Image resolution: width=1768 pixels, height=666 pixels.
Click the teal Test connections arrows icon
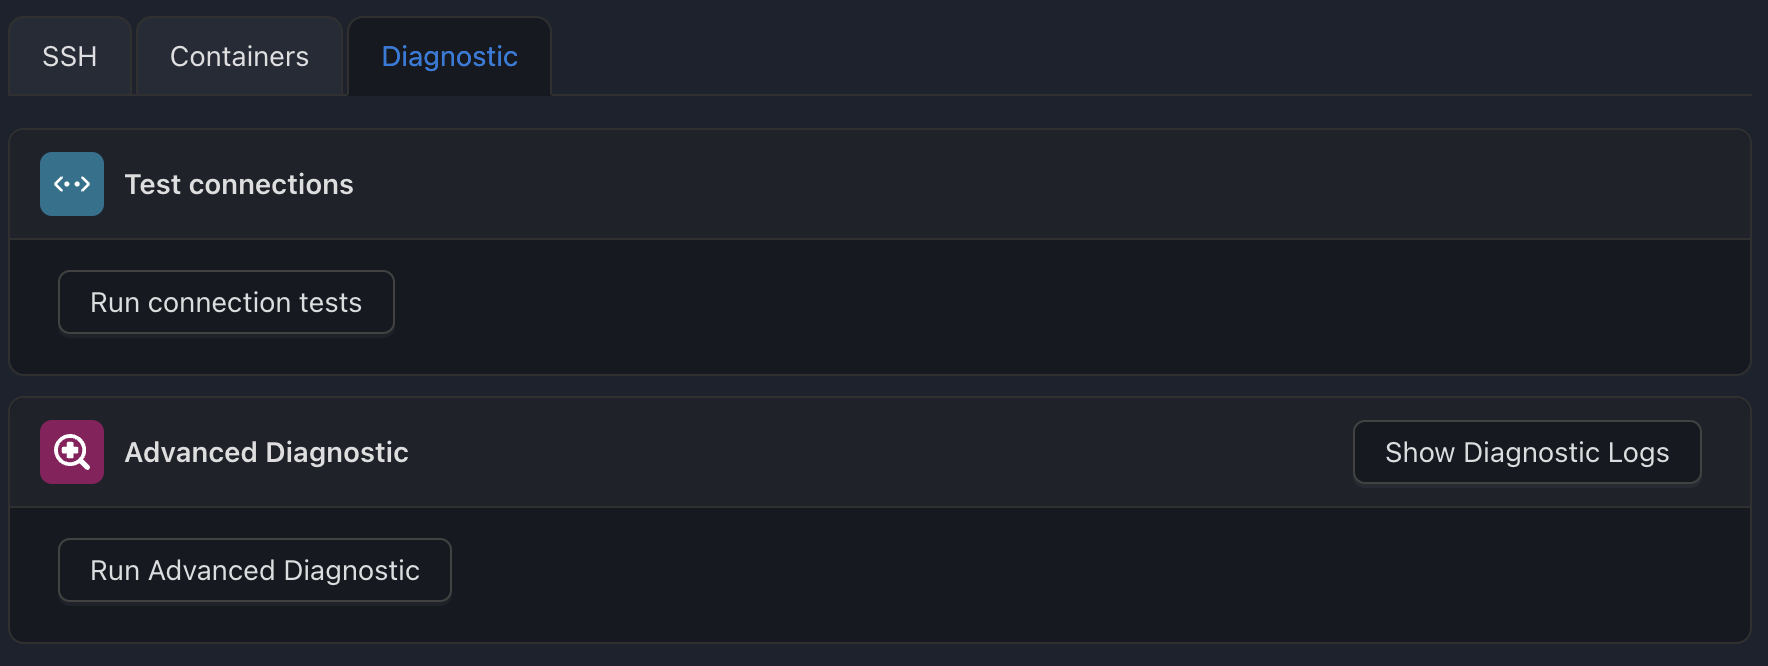coord(72,184)
